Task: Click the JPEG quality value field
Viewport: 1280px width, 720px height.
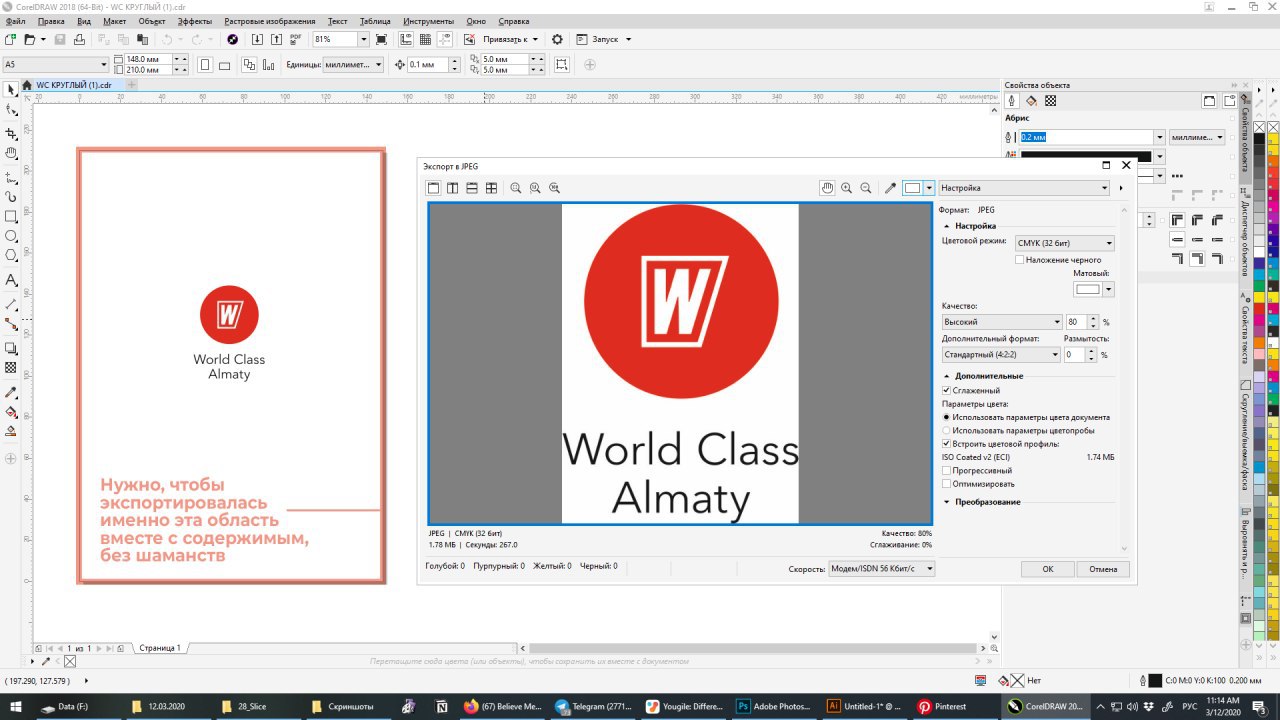Action: [1076, 322]
